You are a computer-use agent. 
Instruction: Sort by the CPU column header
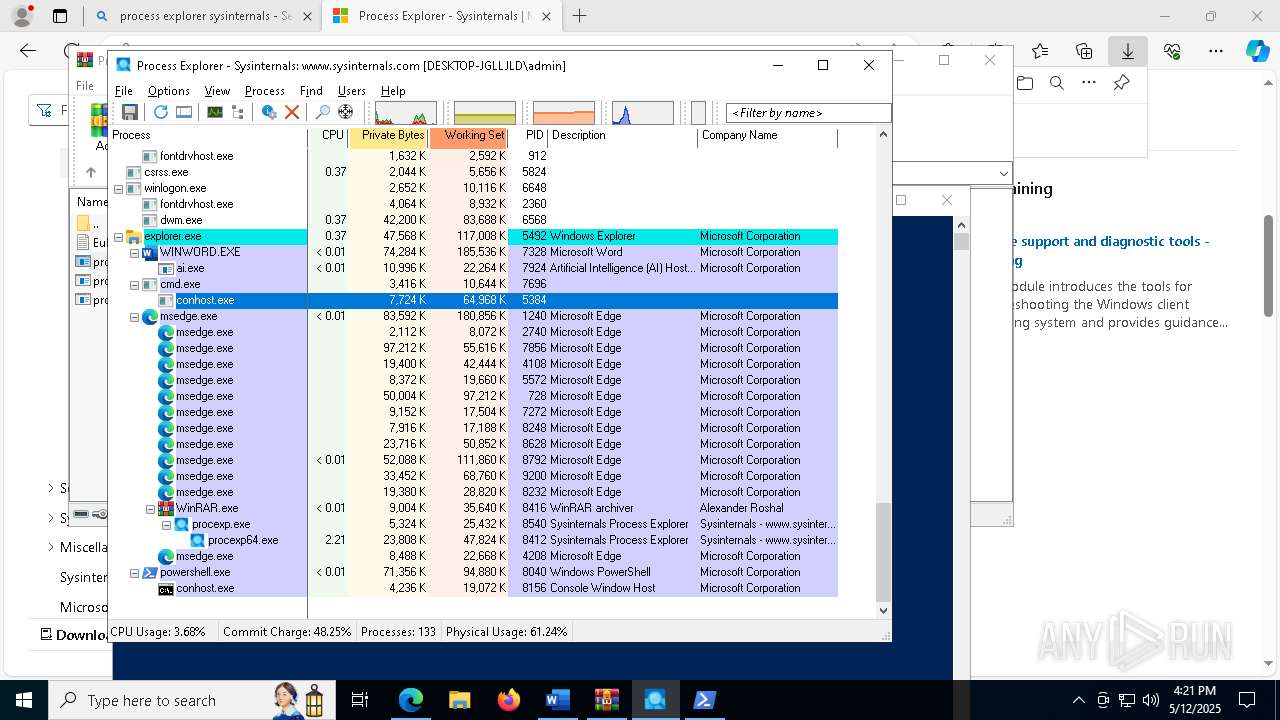pos(328,136)
